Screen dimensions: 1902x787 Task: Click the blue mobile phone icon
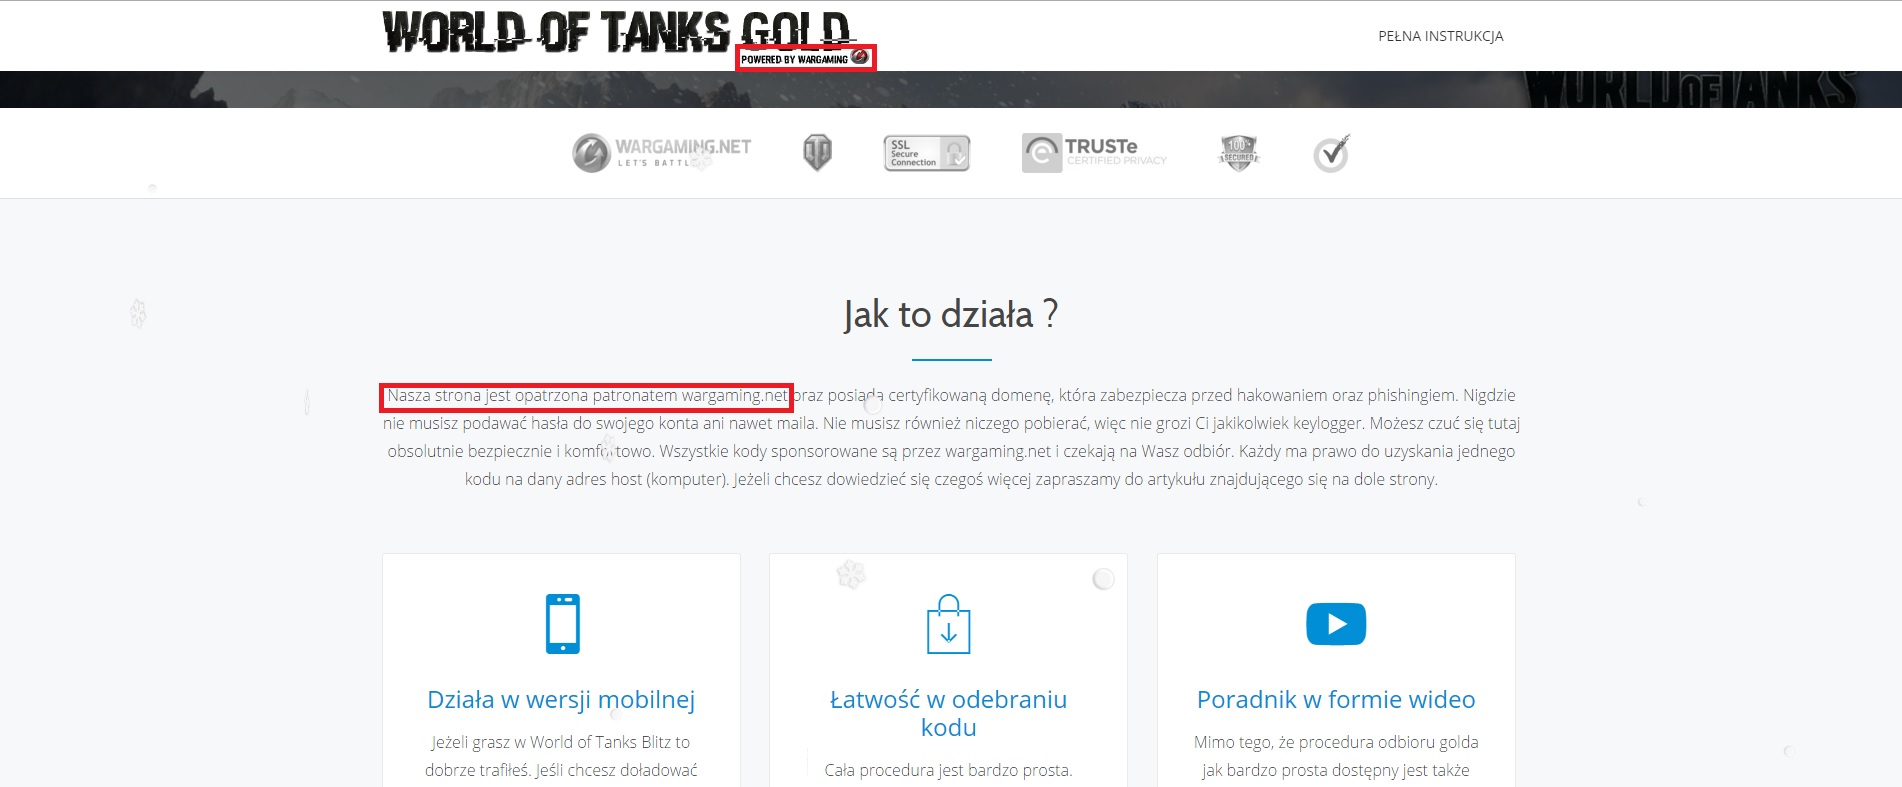pos(562,624)
